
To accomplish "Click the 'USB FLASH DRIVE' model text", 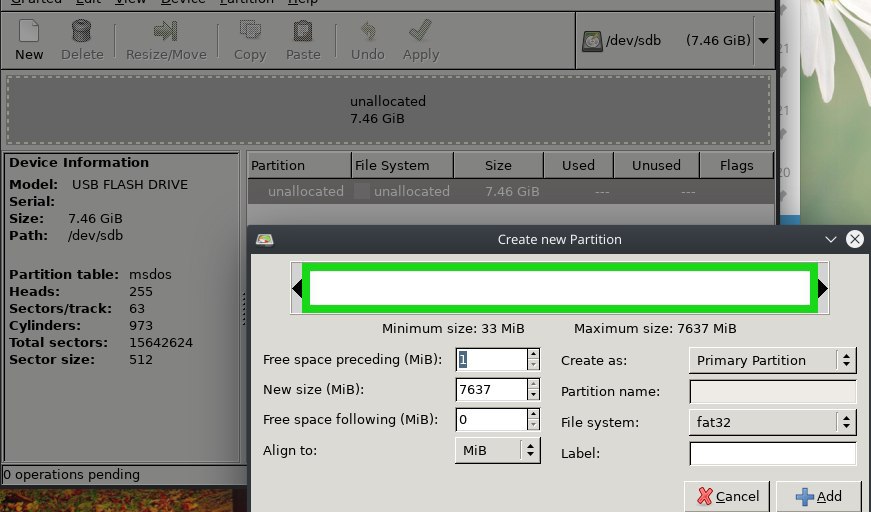I will tap(130, 184).
